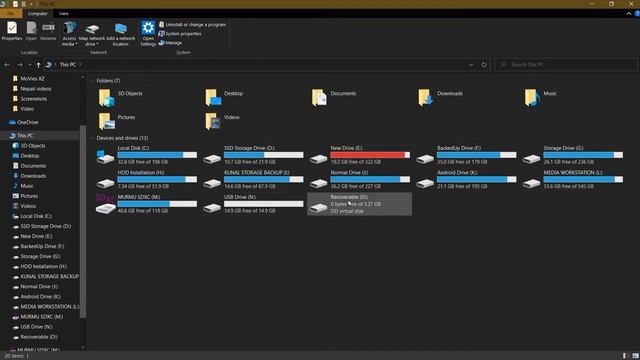Select the Downloads folder icon
This screenshot has height=360, width=640.
pos(425,98)
